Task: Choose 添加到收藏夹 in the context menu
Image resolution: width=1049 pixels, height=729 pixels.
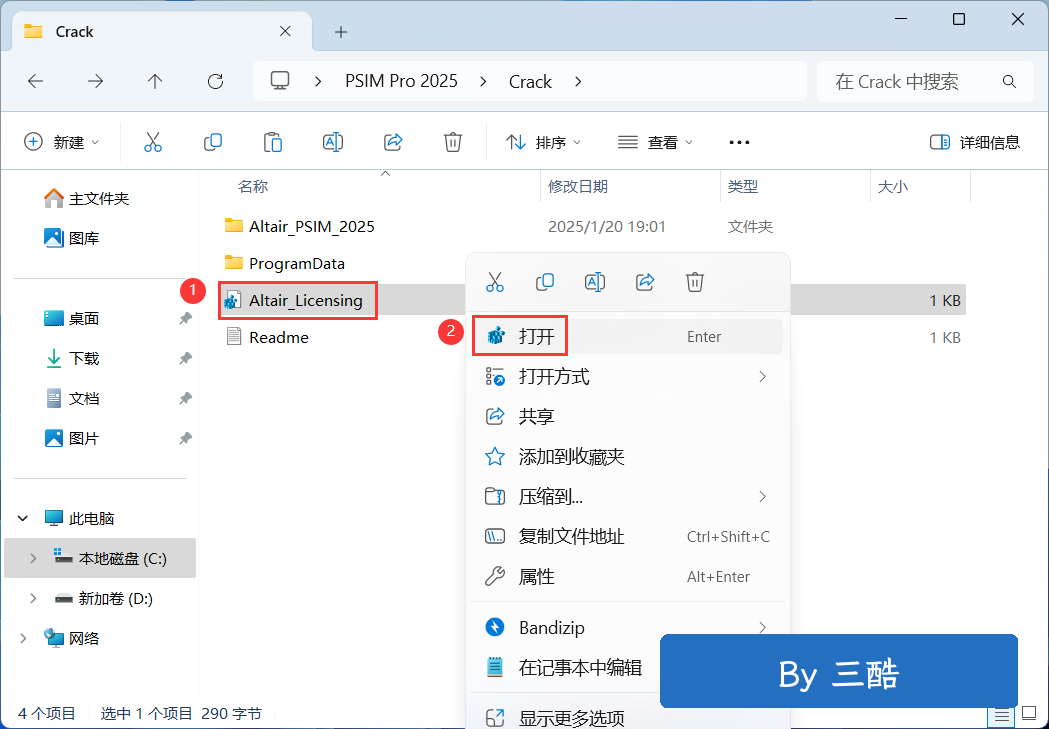Action: [627, 457]
